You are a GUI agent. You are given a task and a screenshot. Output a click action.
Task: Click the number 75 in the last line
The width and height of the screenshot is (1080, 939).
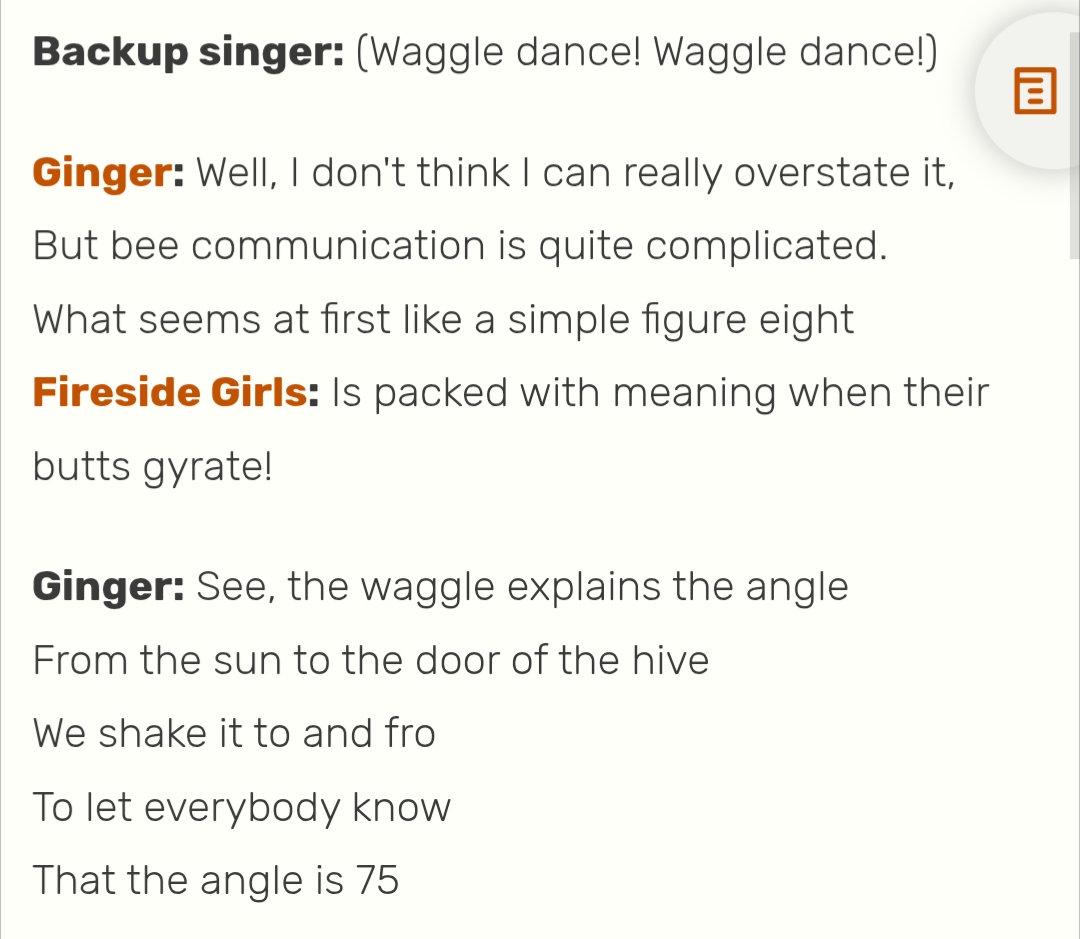pyautogui.click(x=377, y=880)
